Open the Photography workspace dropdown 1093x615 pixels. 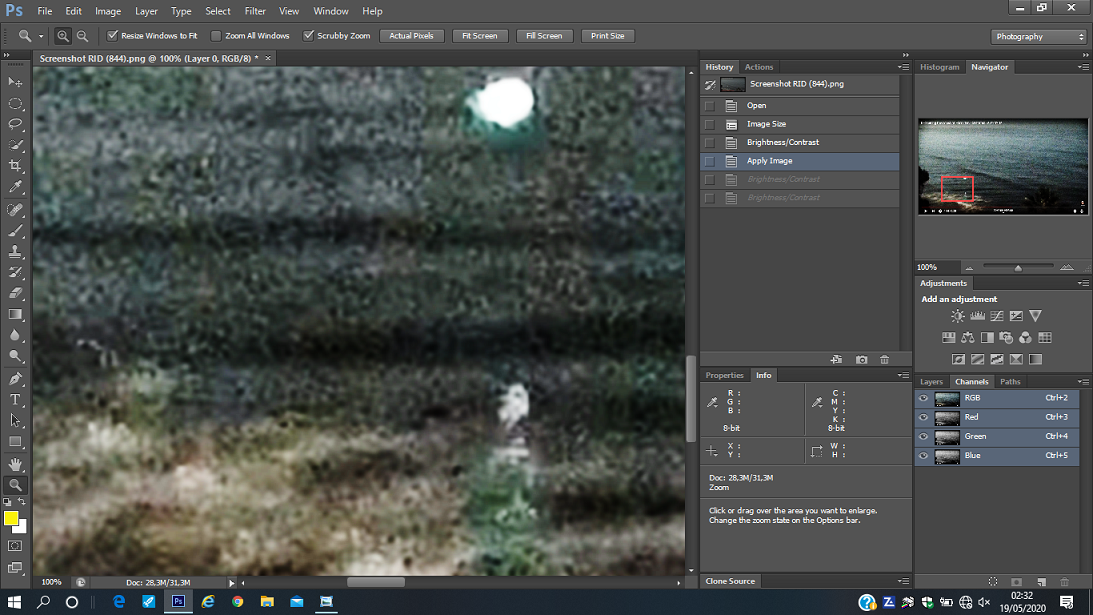pyautogui.click(x=1039, y=36)
